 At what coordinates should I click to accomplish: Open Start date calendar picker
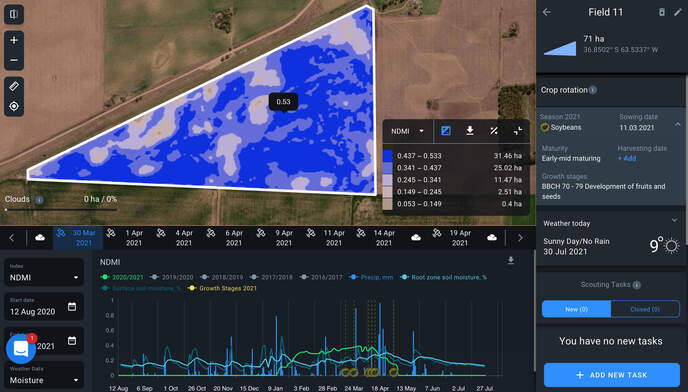(72, 306)
